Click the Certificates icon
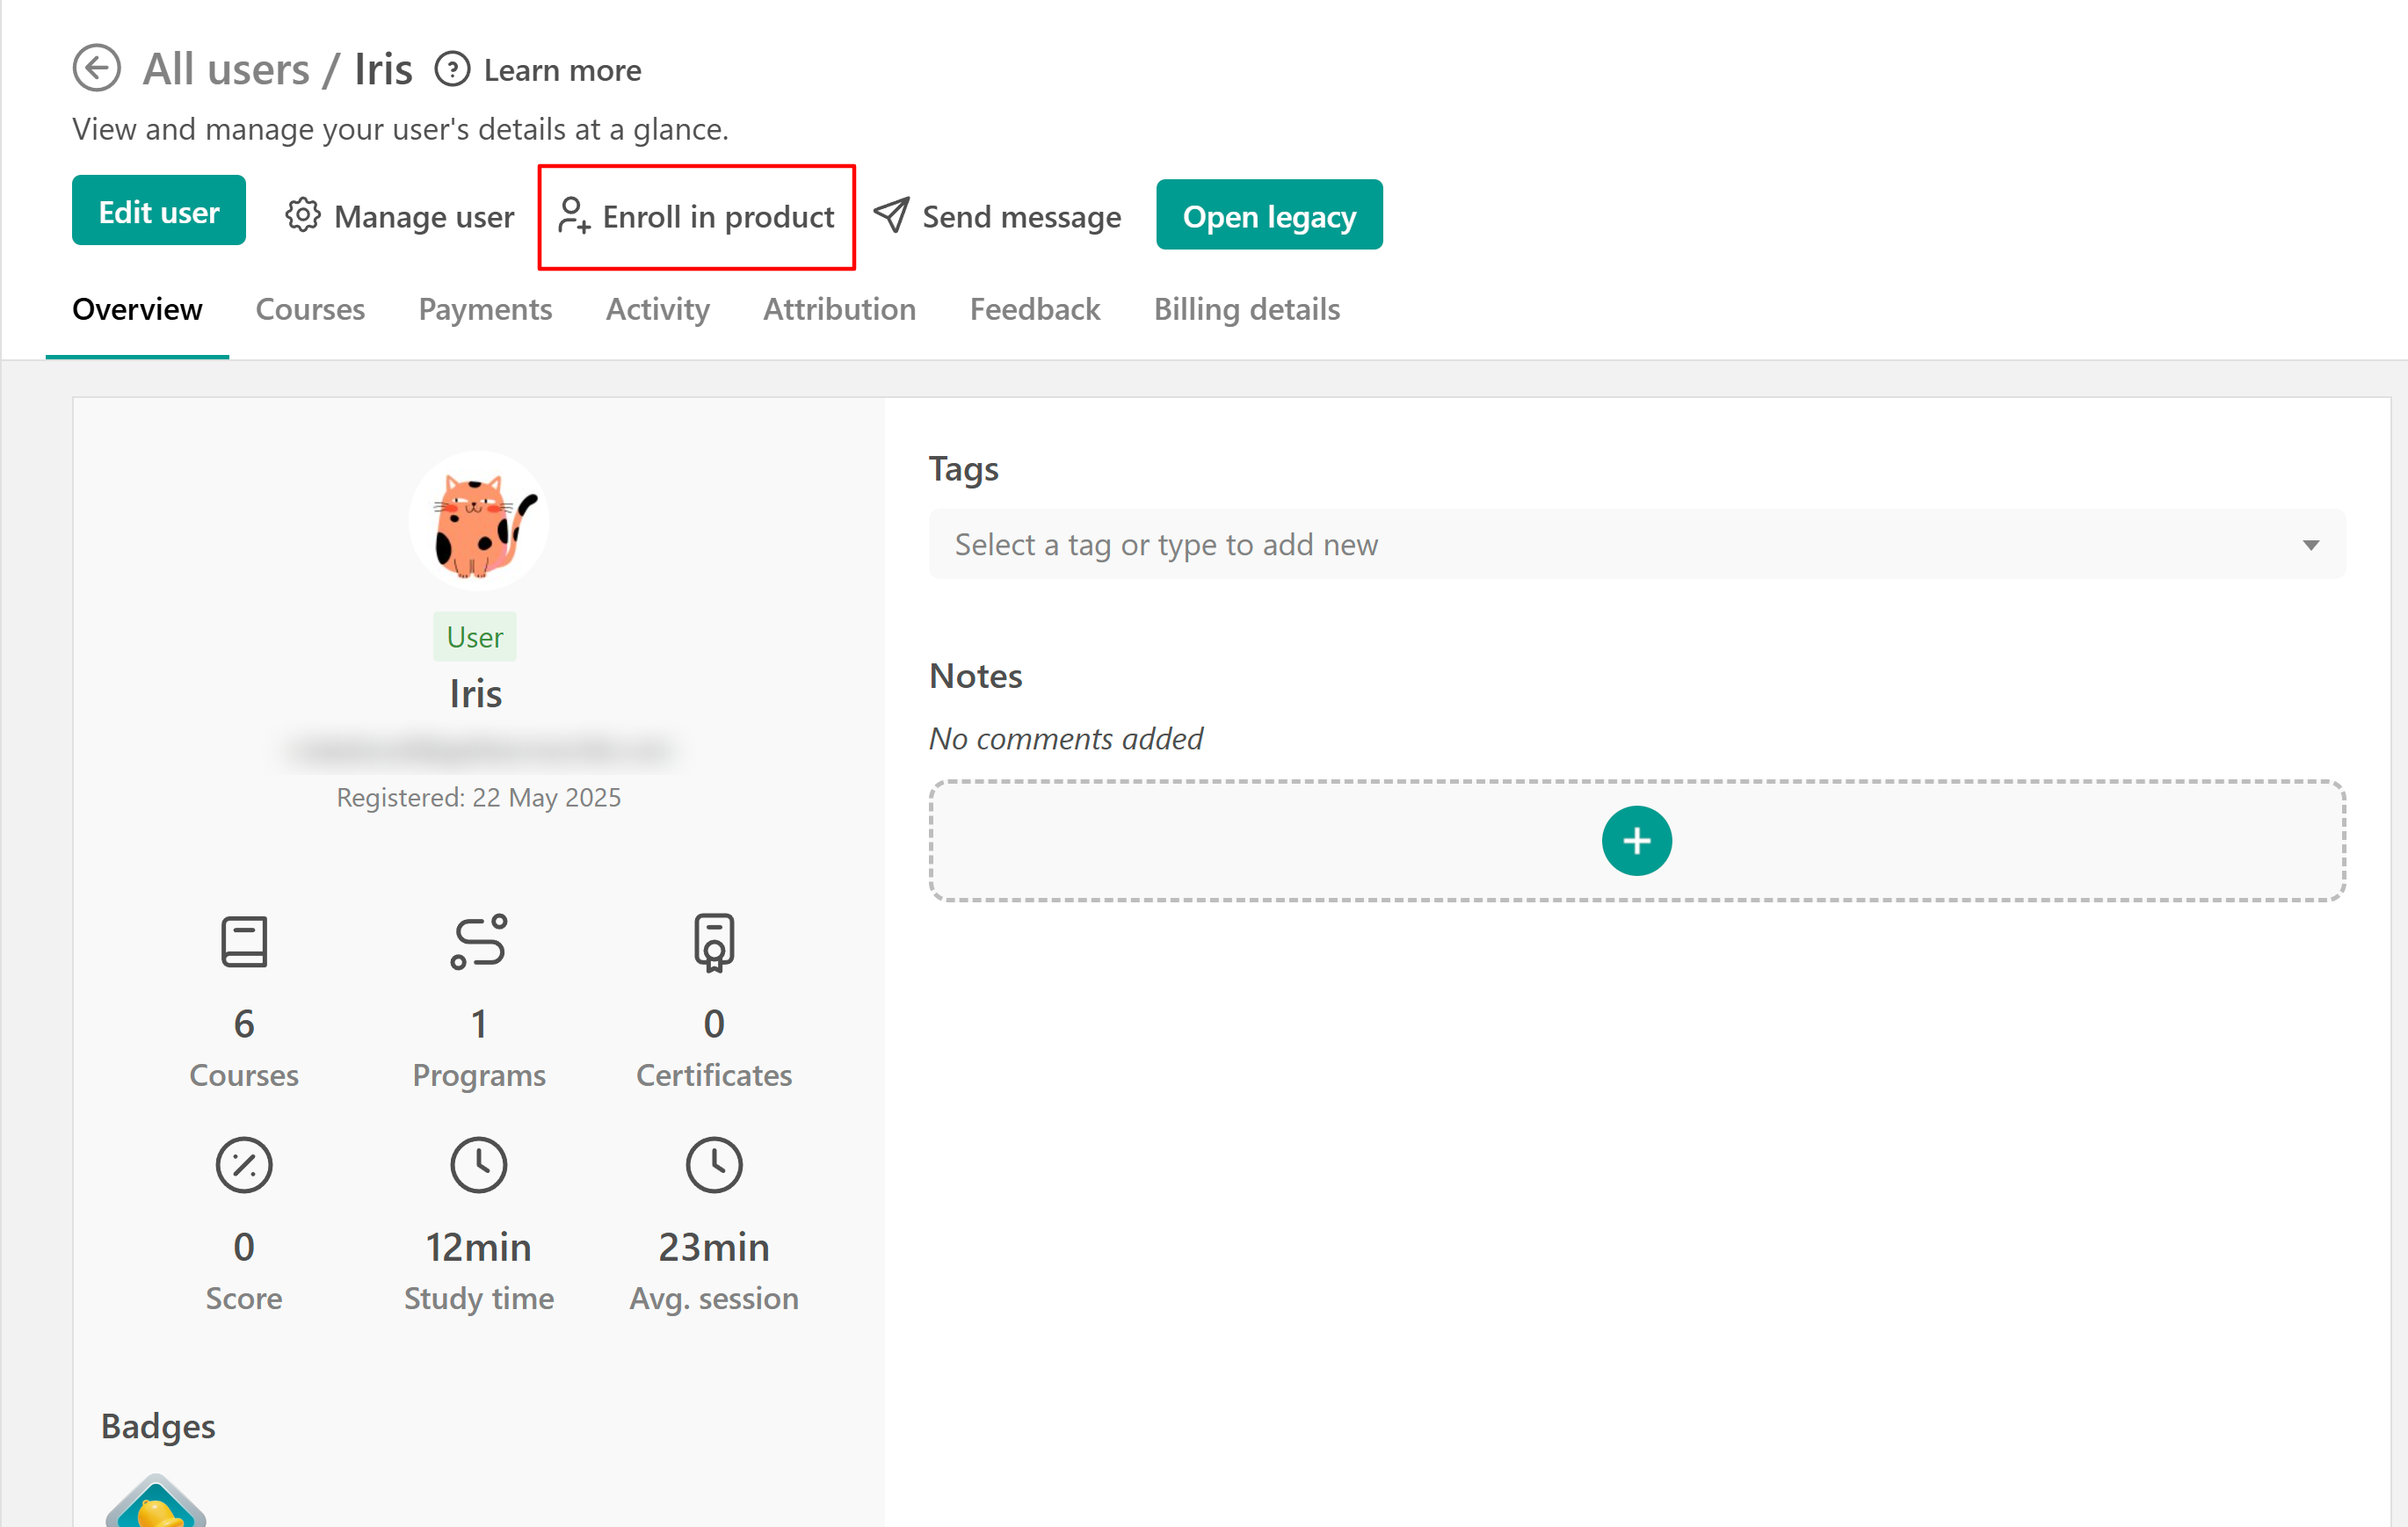Screen dimensions: 2408x1527 (x=714, y=942)
